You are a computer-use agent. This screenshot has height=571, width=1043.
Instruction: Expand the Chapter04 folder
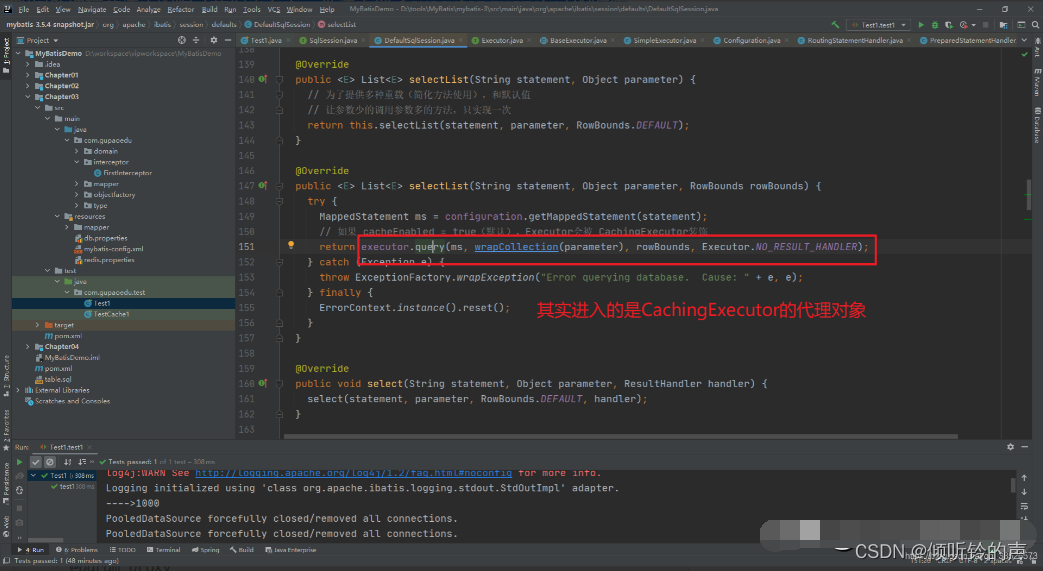pyautogui.click(x=28, y=347)
